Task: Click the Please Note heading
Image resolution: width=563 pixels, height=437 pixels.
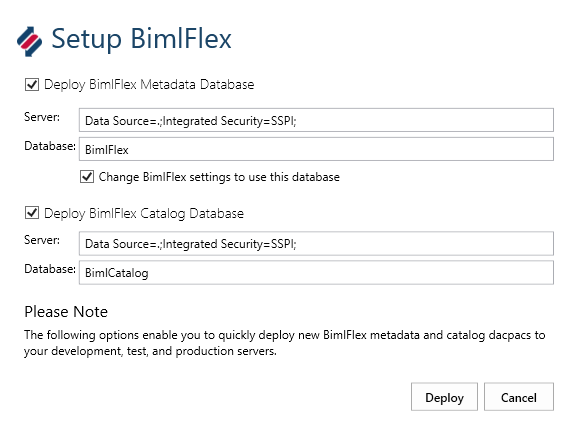Action: point(66,312)
